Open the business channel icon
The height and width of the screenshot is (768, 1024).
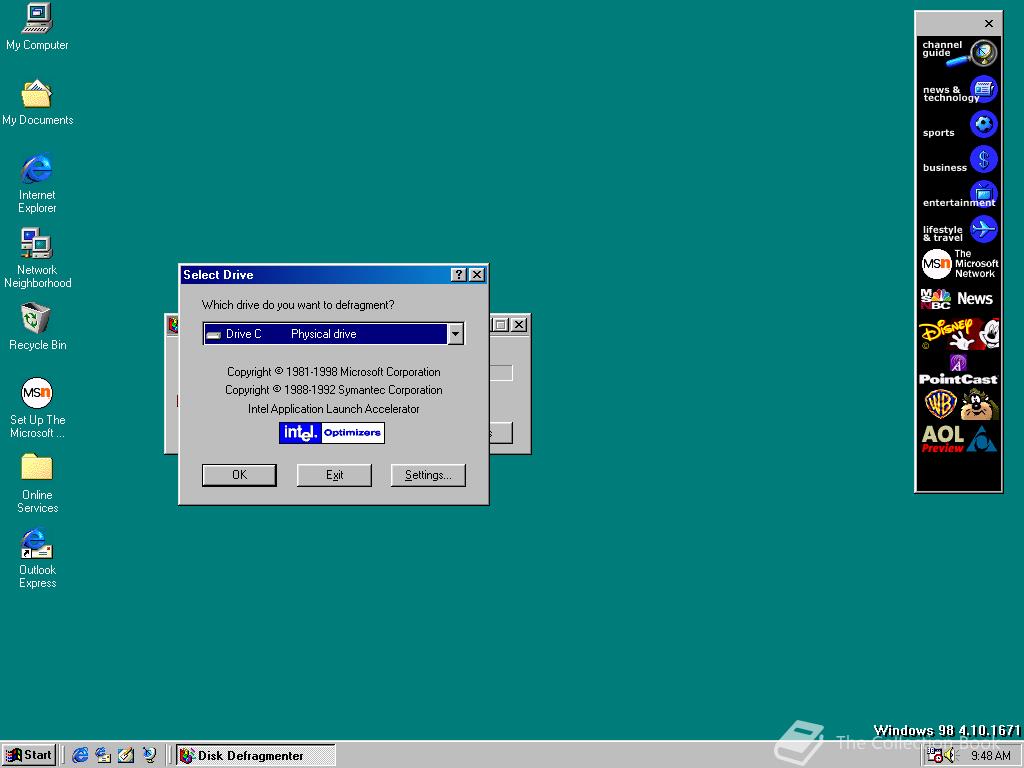[957, 159]
